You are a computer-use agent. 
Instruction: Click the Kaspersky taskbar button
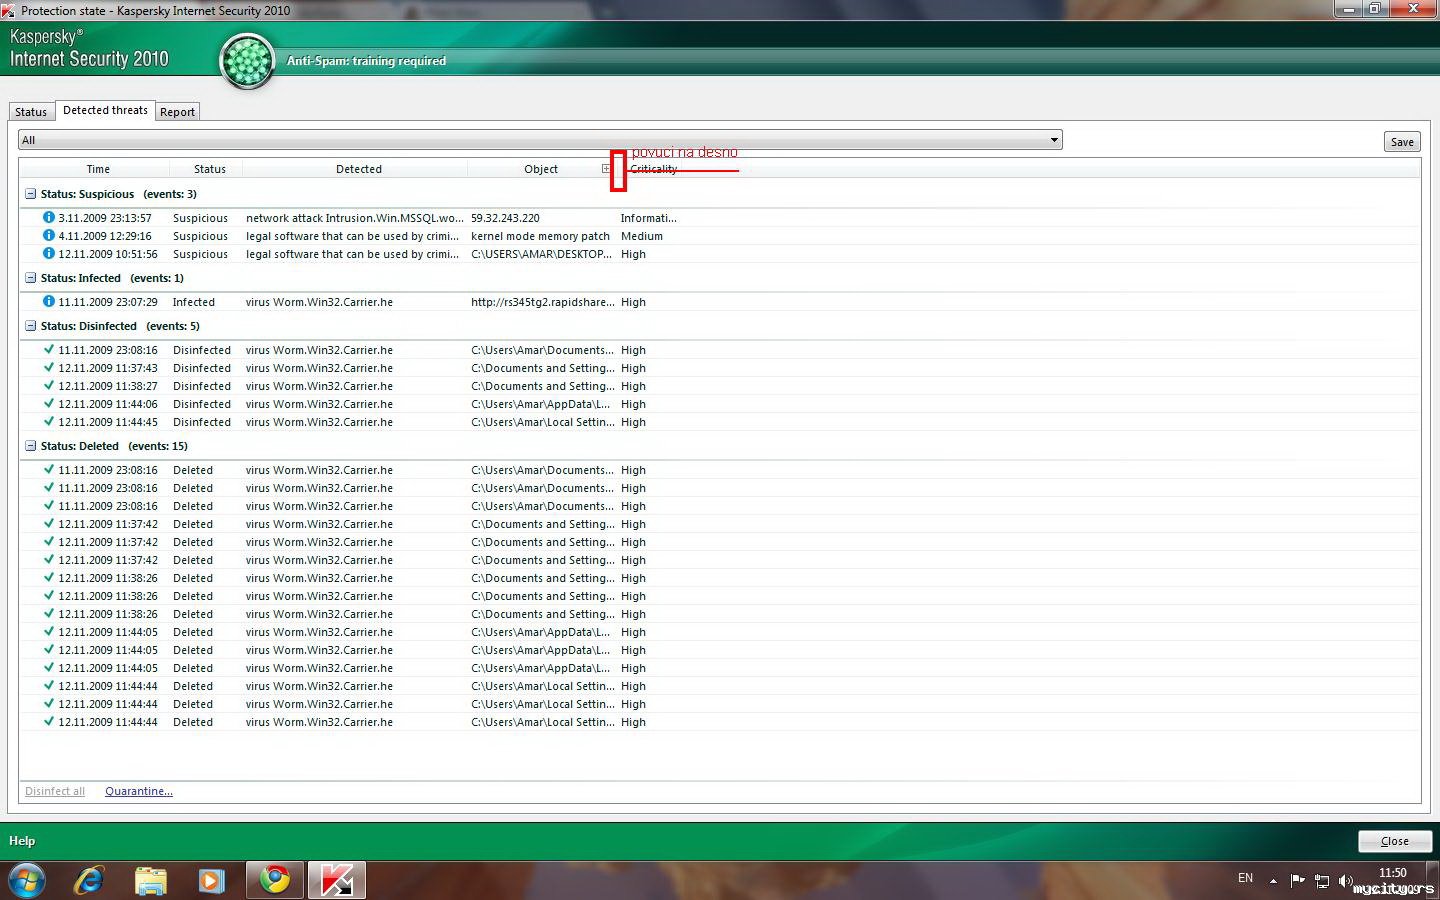tap(337, 880)
